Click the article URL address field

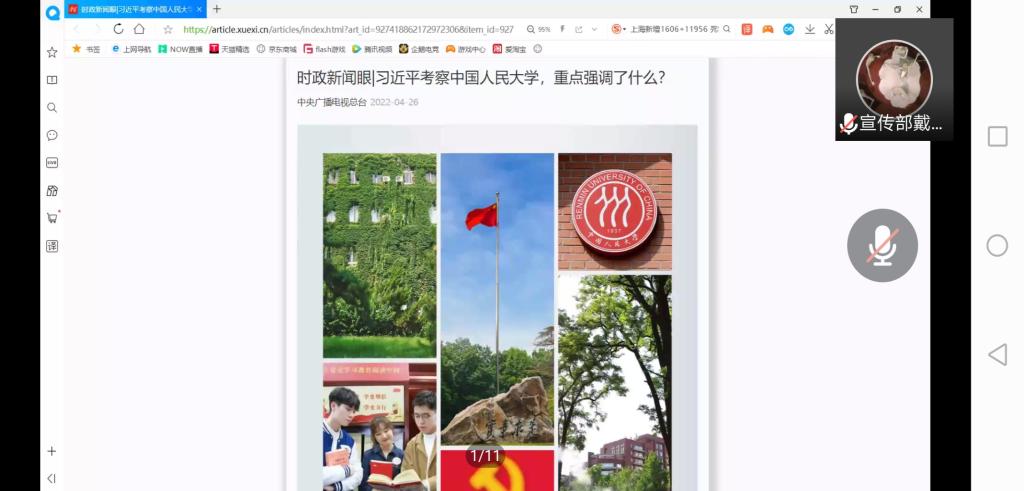350,30
